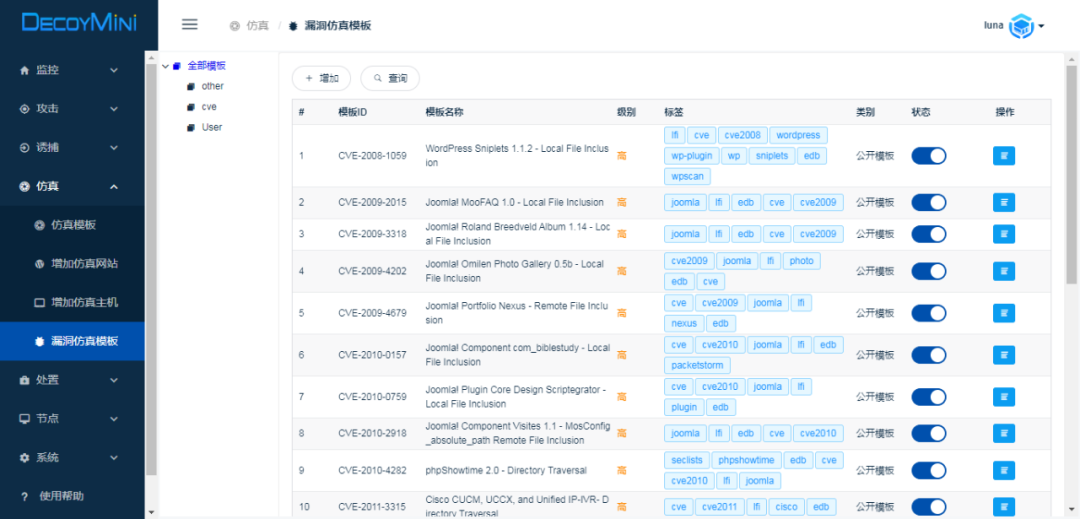Click the wordpress tag in row 1
Image resolution: width=1080 pixels, height=519 pixels.
[x=798, y=135]
